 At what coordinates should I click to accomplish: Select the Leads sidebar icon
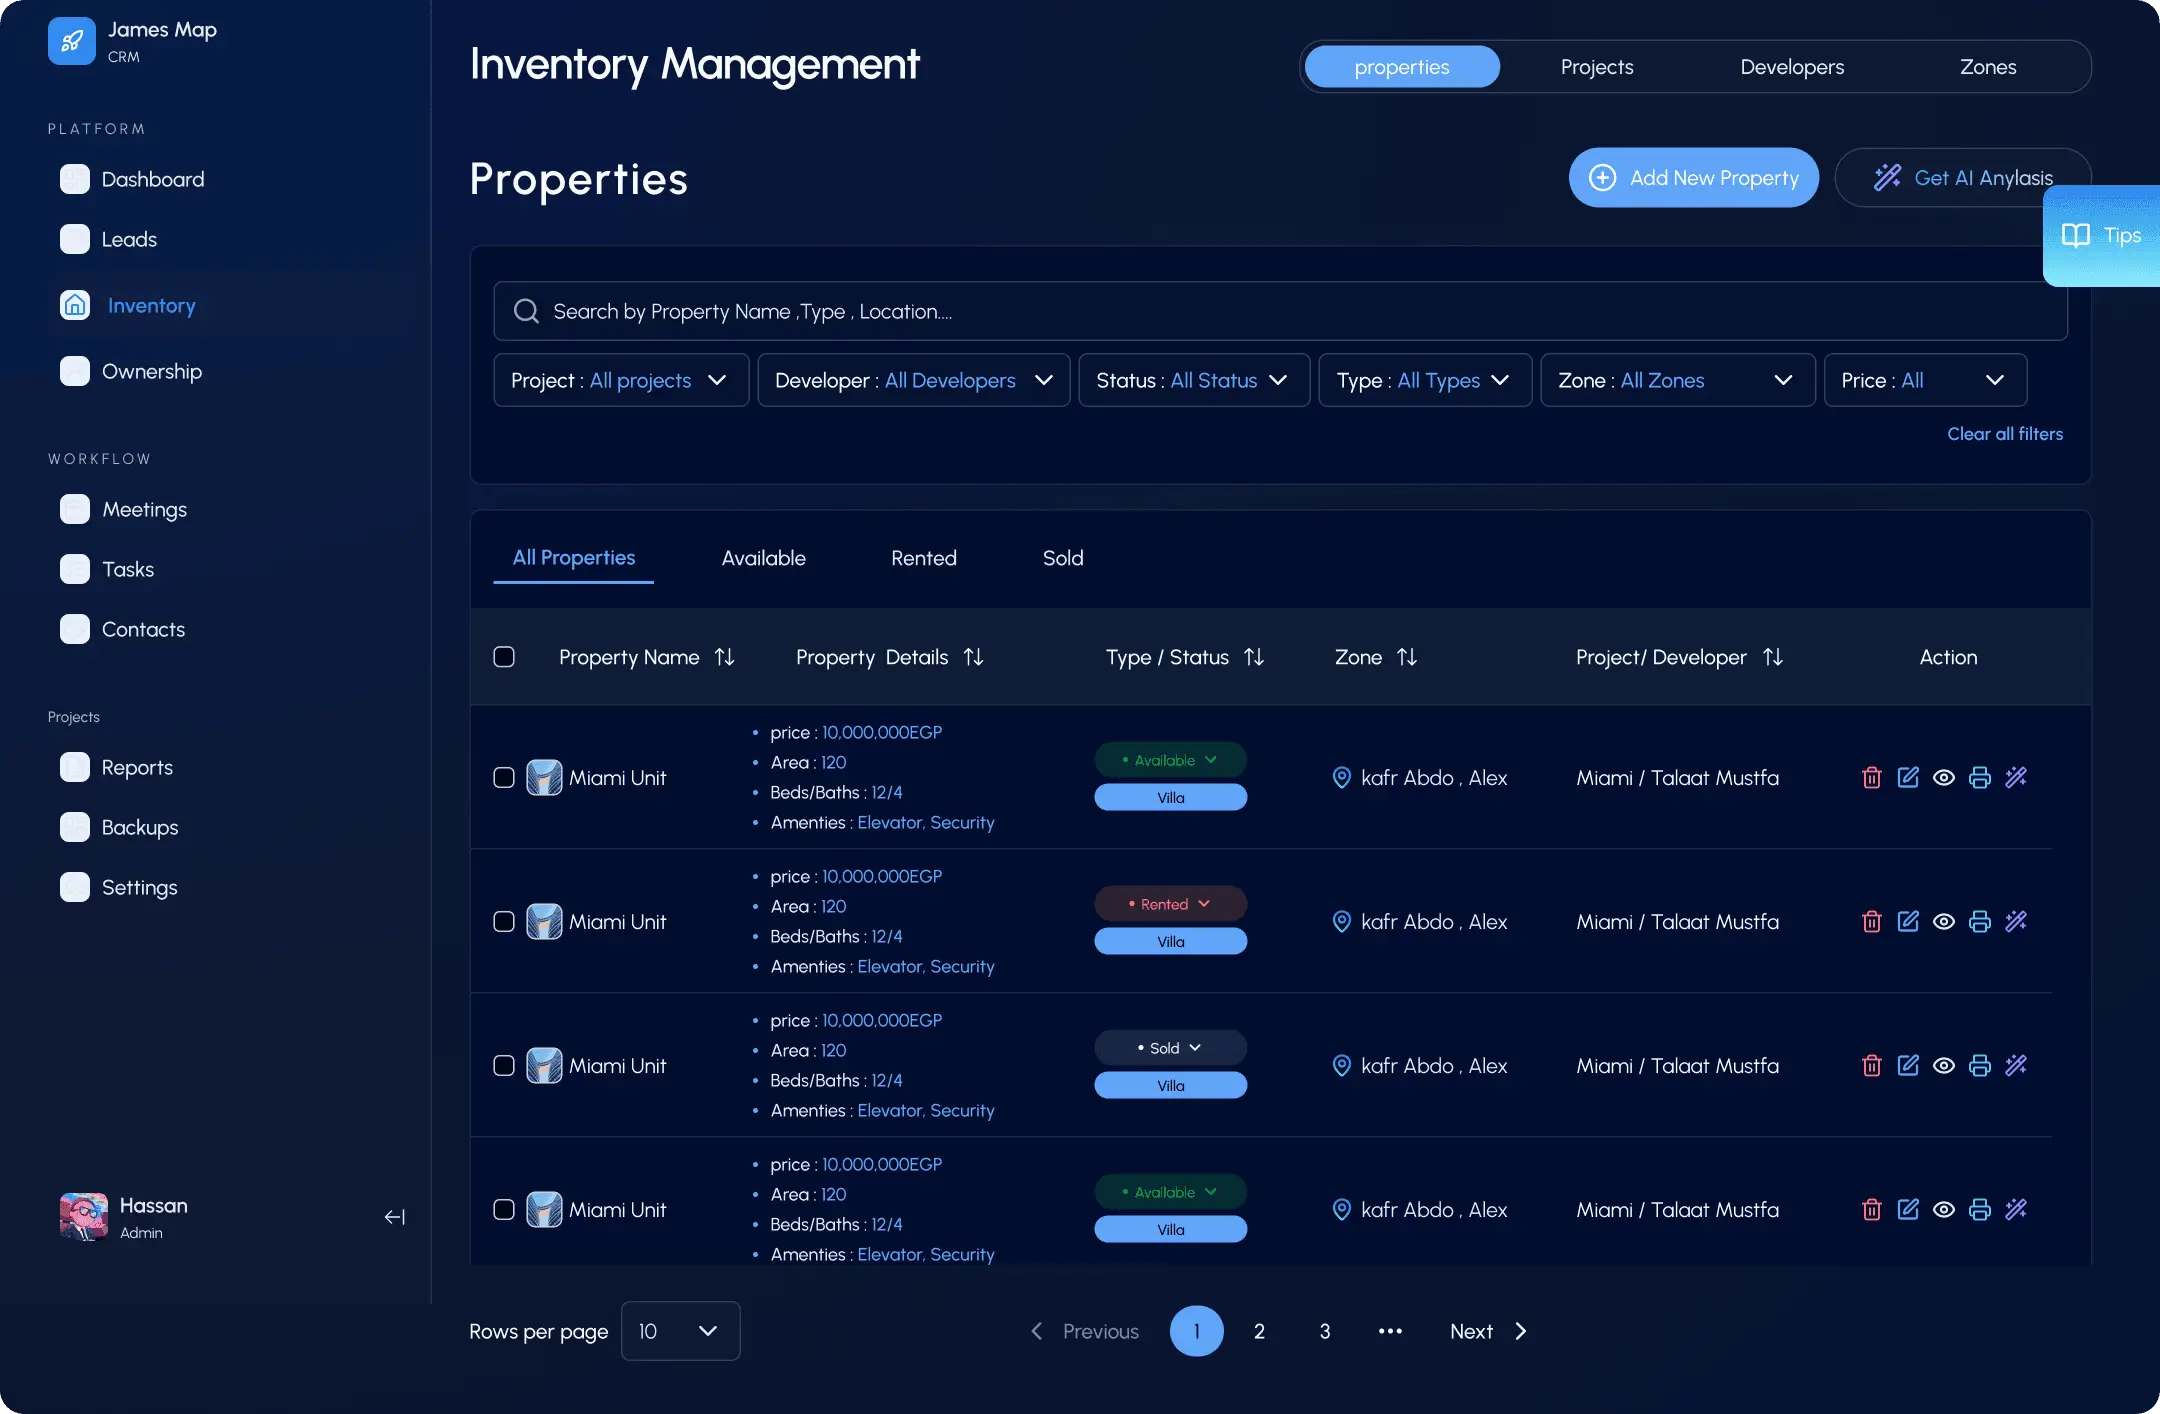(75, 239)
